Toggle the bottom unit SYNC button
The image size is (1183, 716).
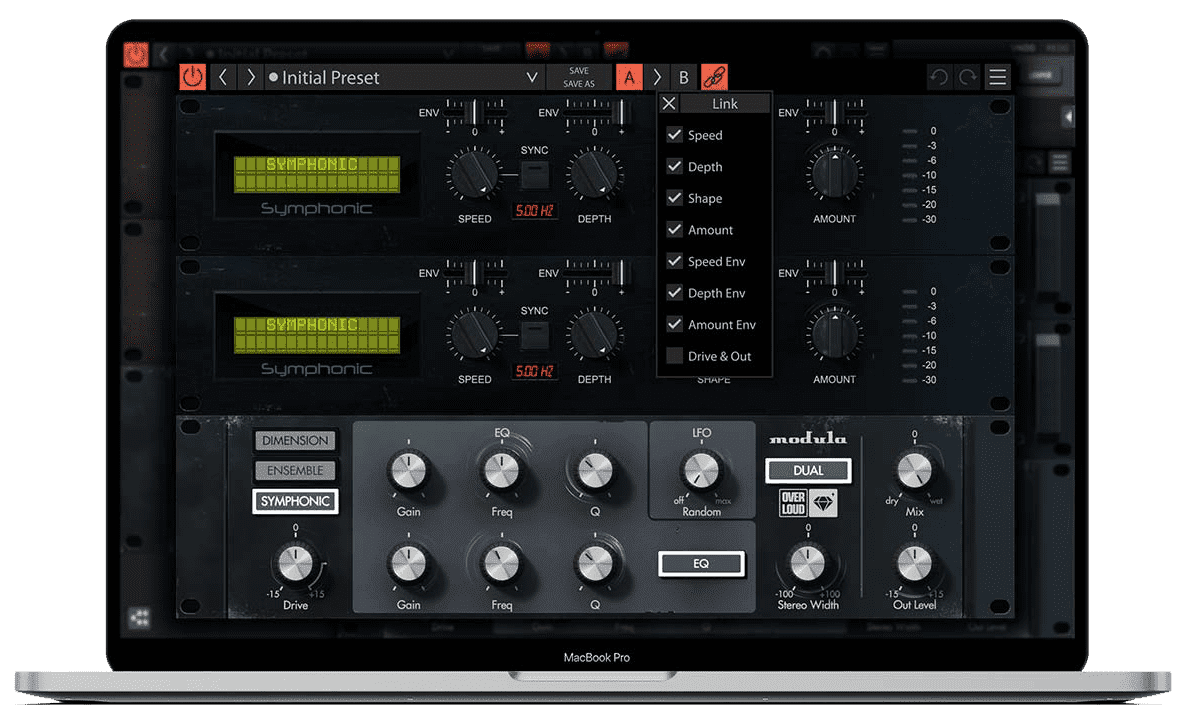[535, 335]
